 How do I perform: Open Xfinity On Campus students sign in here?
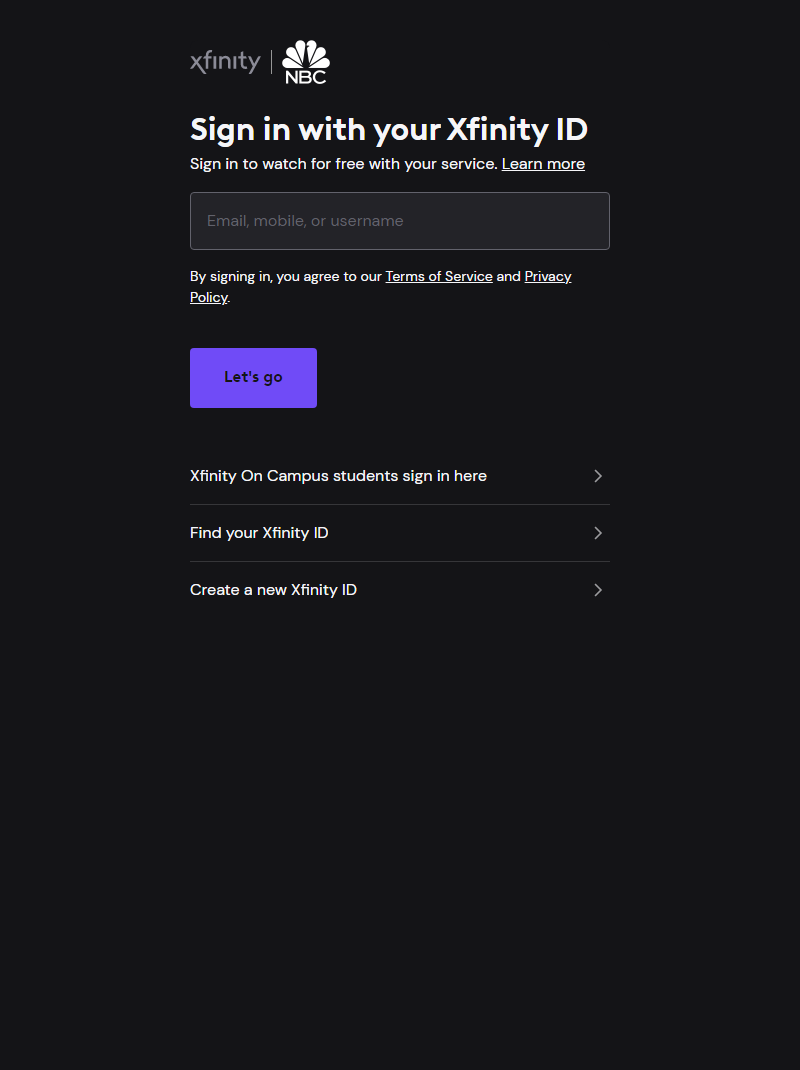click(x=338, y=476)
